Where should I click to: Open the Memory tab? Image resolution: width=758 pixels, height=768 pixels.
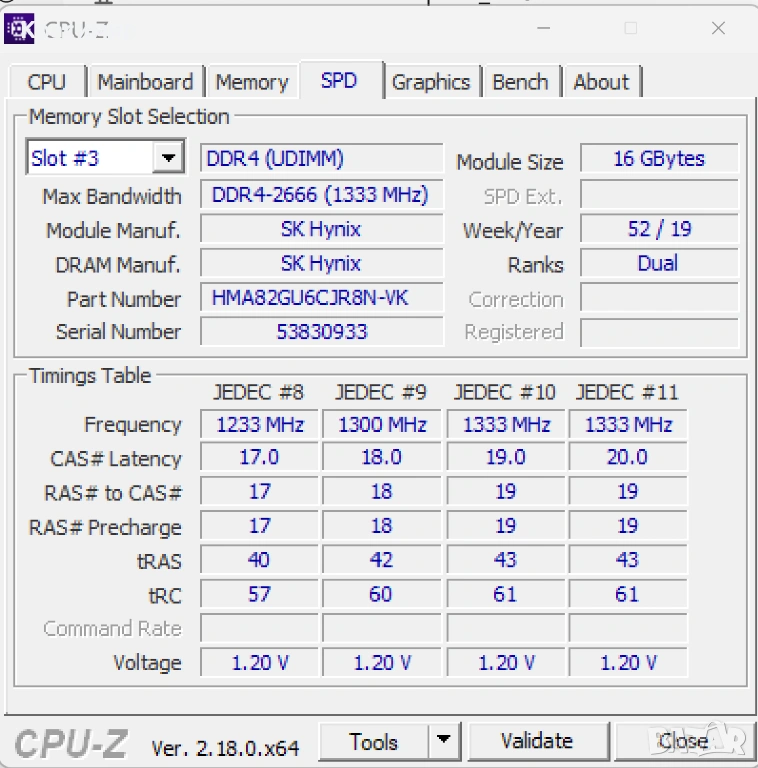(252, 82)
